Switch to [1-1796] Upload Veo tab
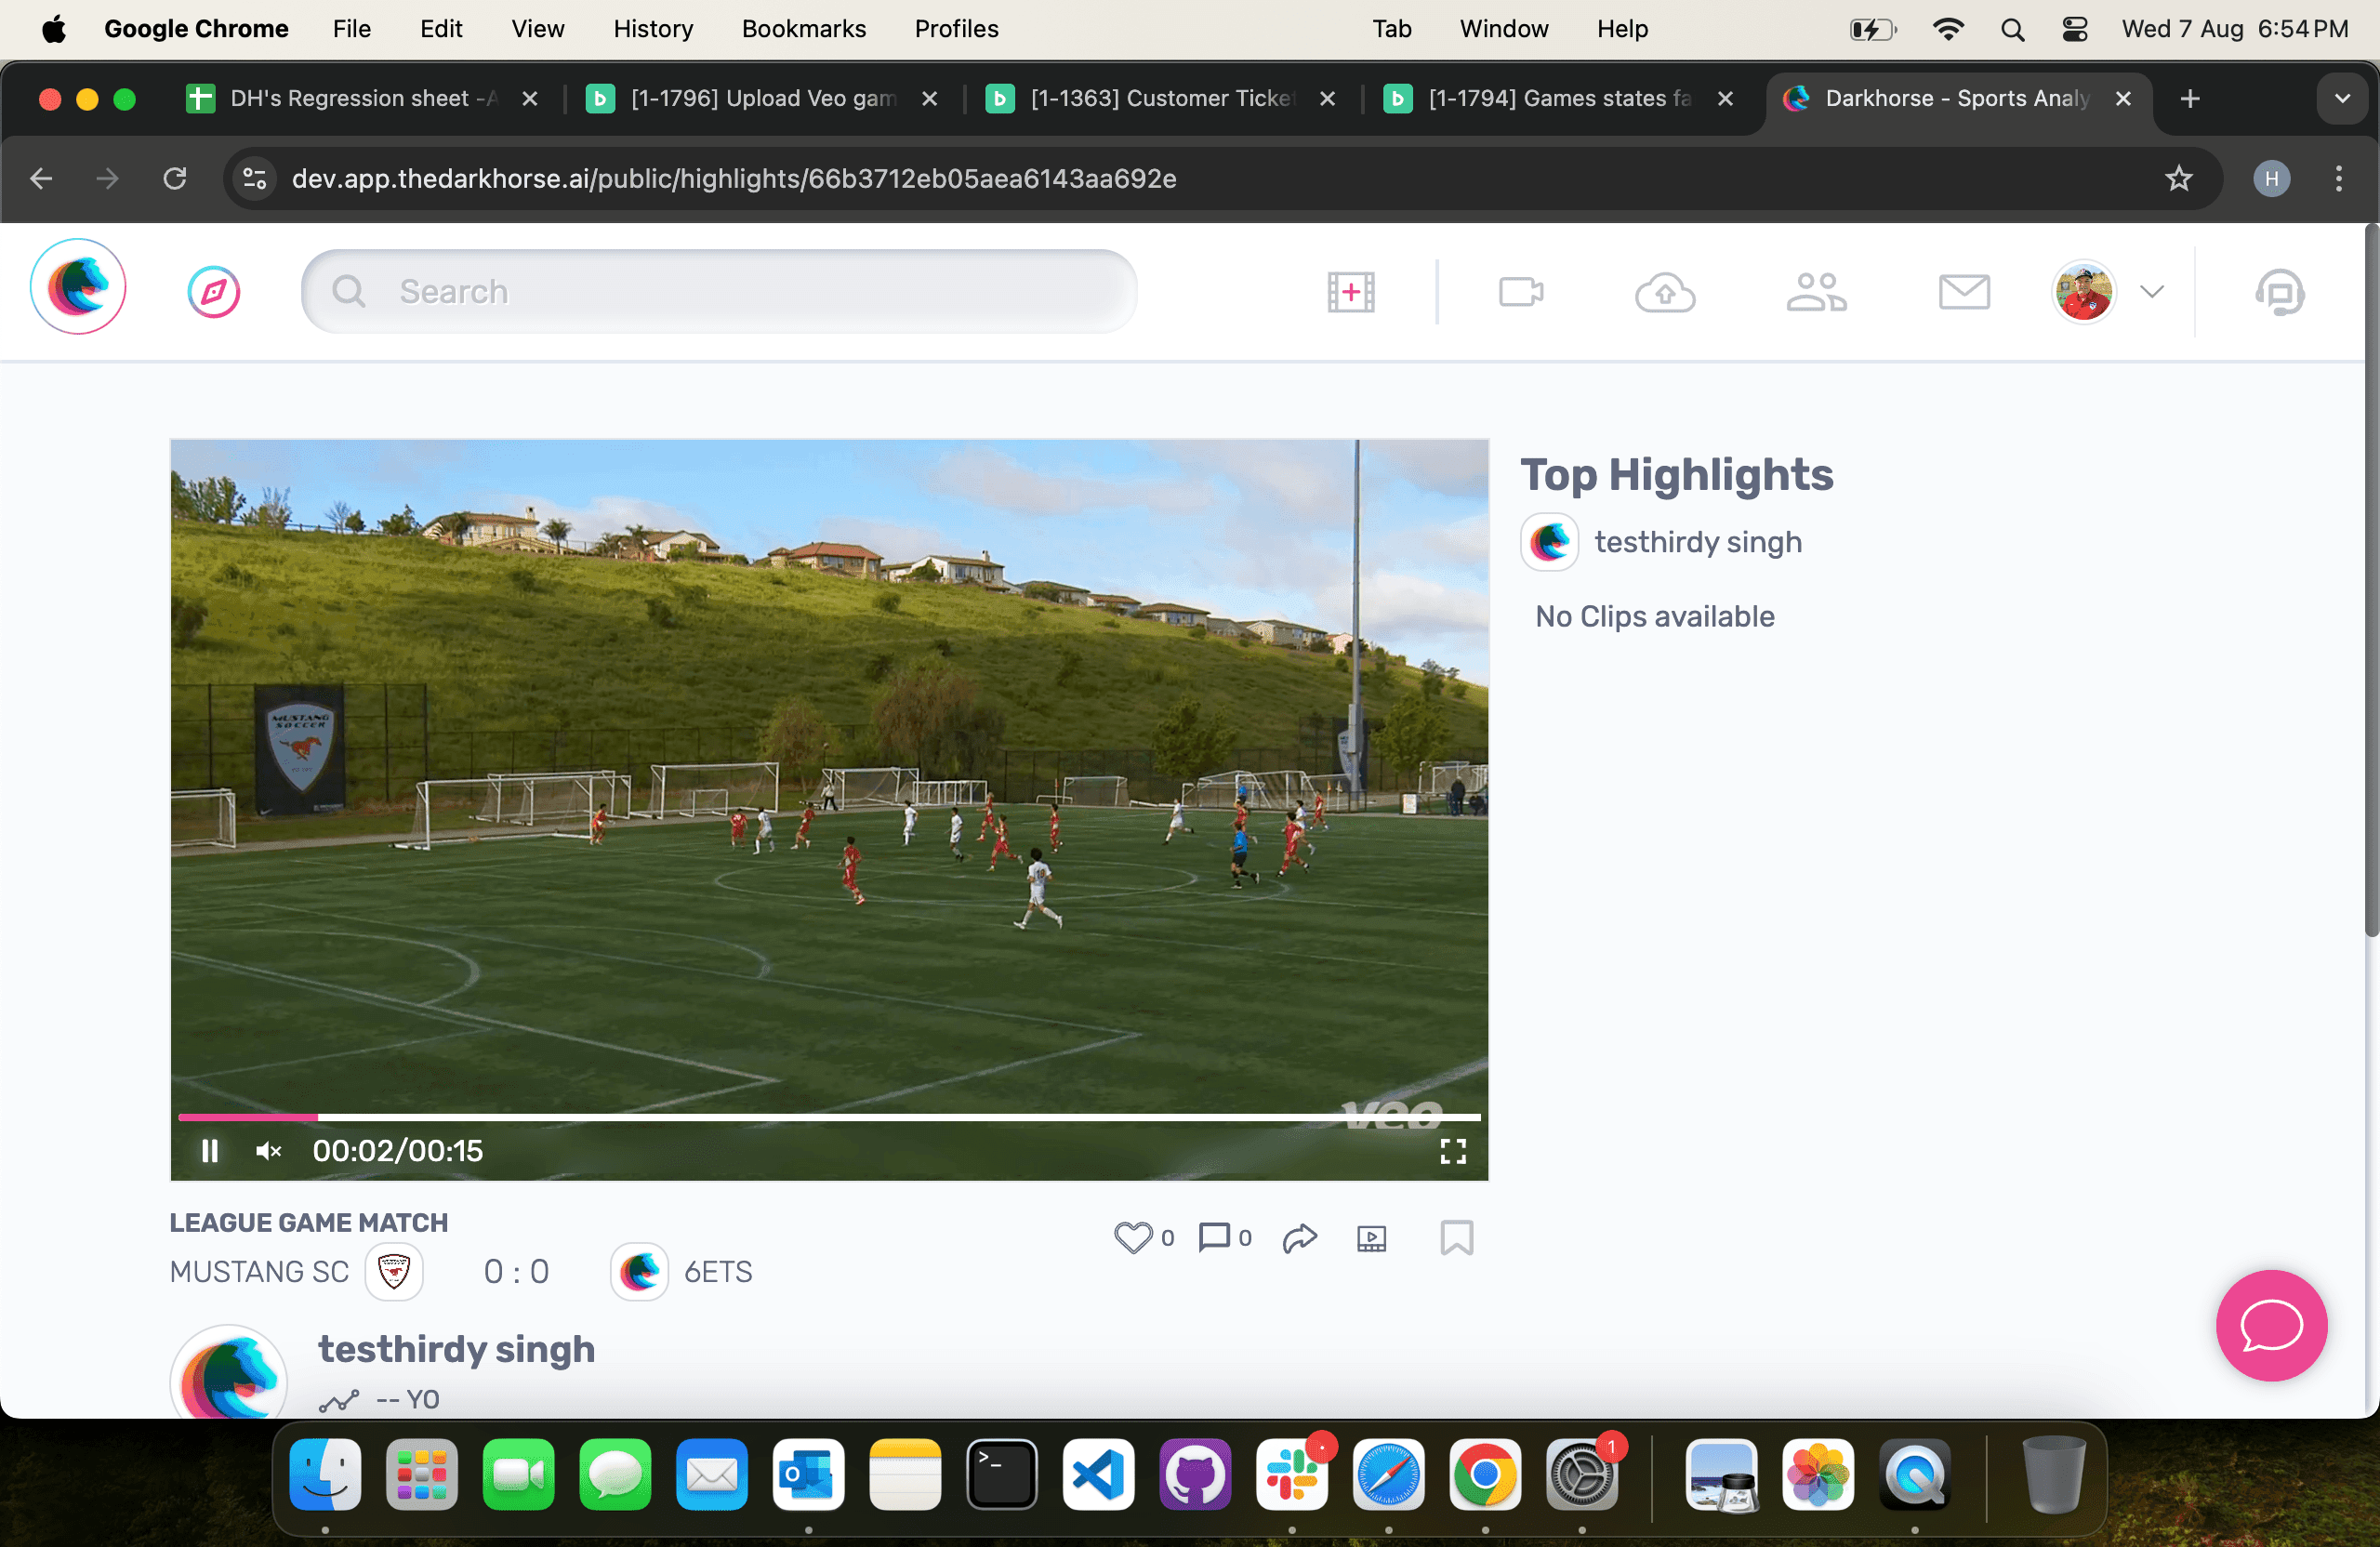This screenshot has height=1547, width=2380. [x=762, y=98]
